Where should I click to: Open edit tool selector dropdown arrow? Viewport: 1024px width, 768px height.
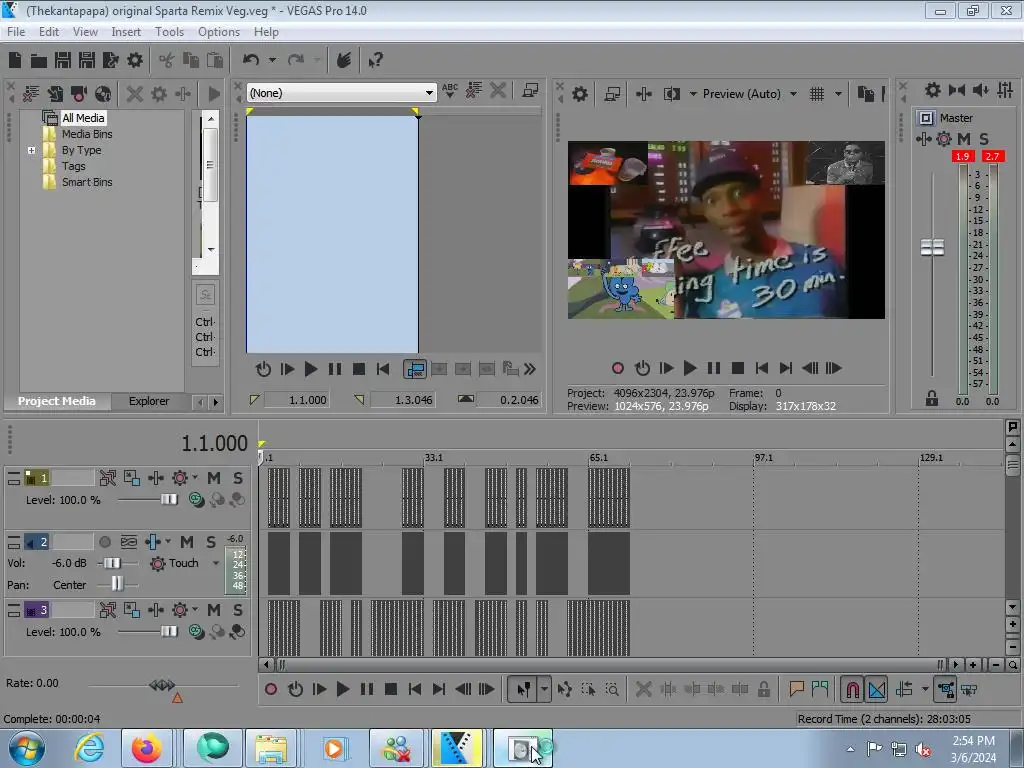pyautogui.click(x=544, y=689)
